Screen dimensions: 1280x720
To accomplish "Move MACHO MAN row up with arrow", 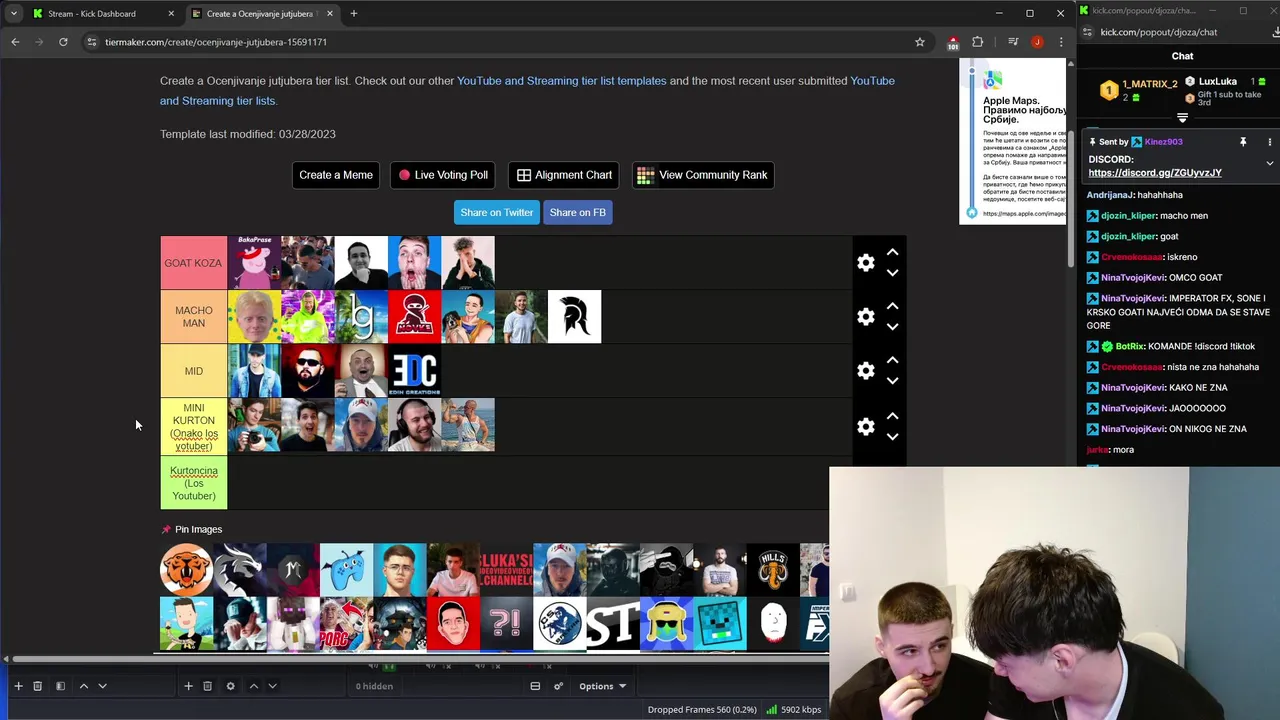I will point(892,306).
